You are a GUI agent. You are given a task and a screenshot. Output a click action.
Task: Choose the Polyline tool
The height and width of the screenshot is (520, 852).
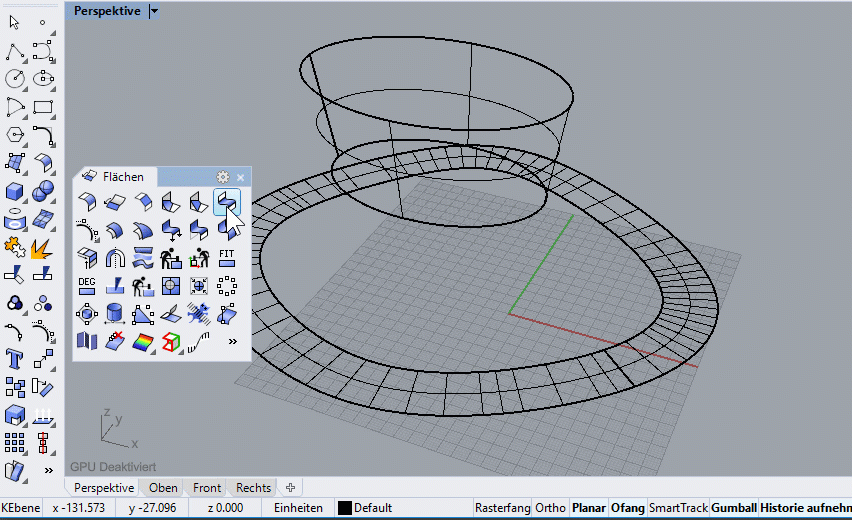pyautogui.click(x=15, y=52)
